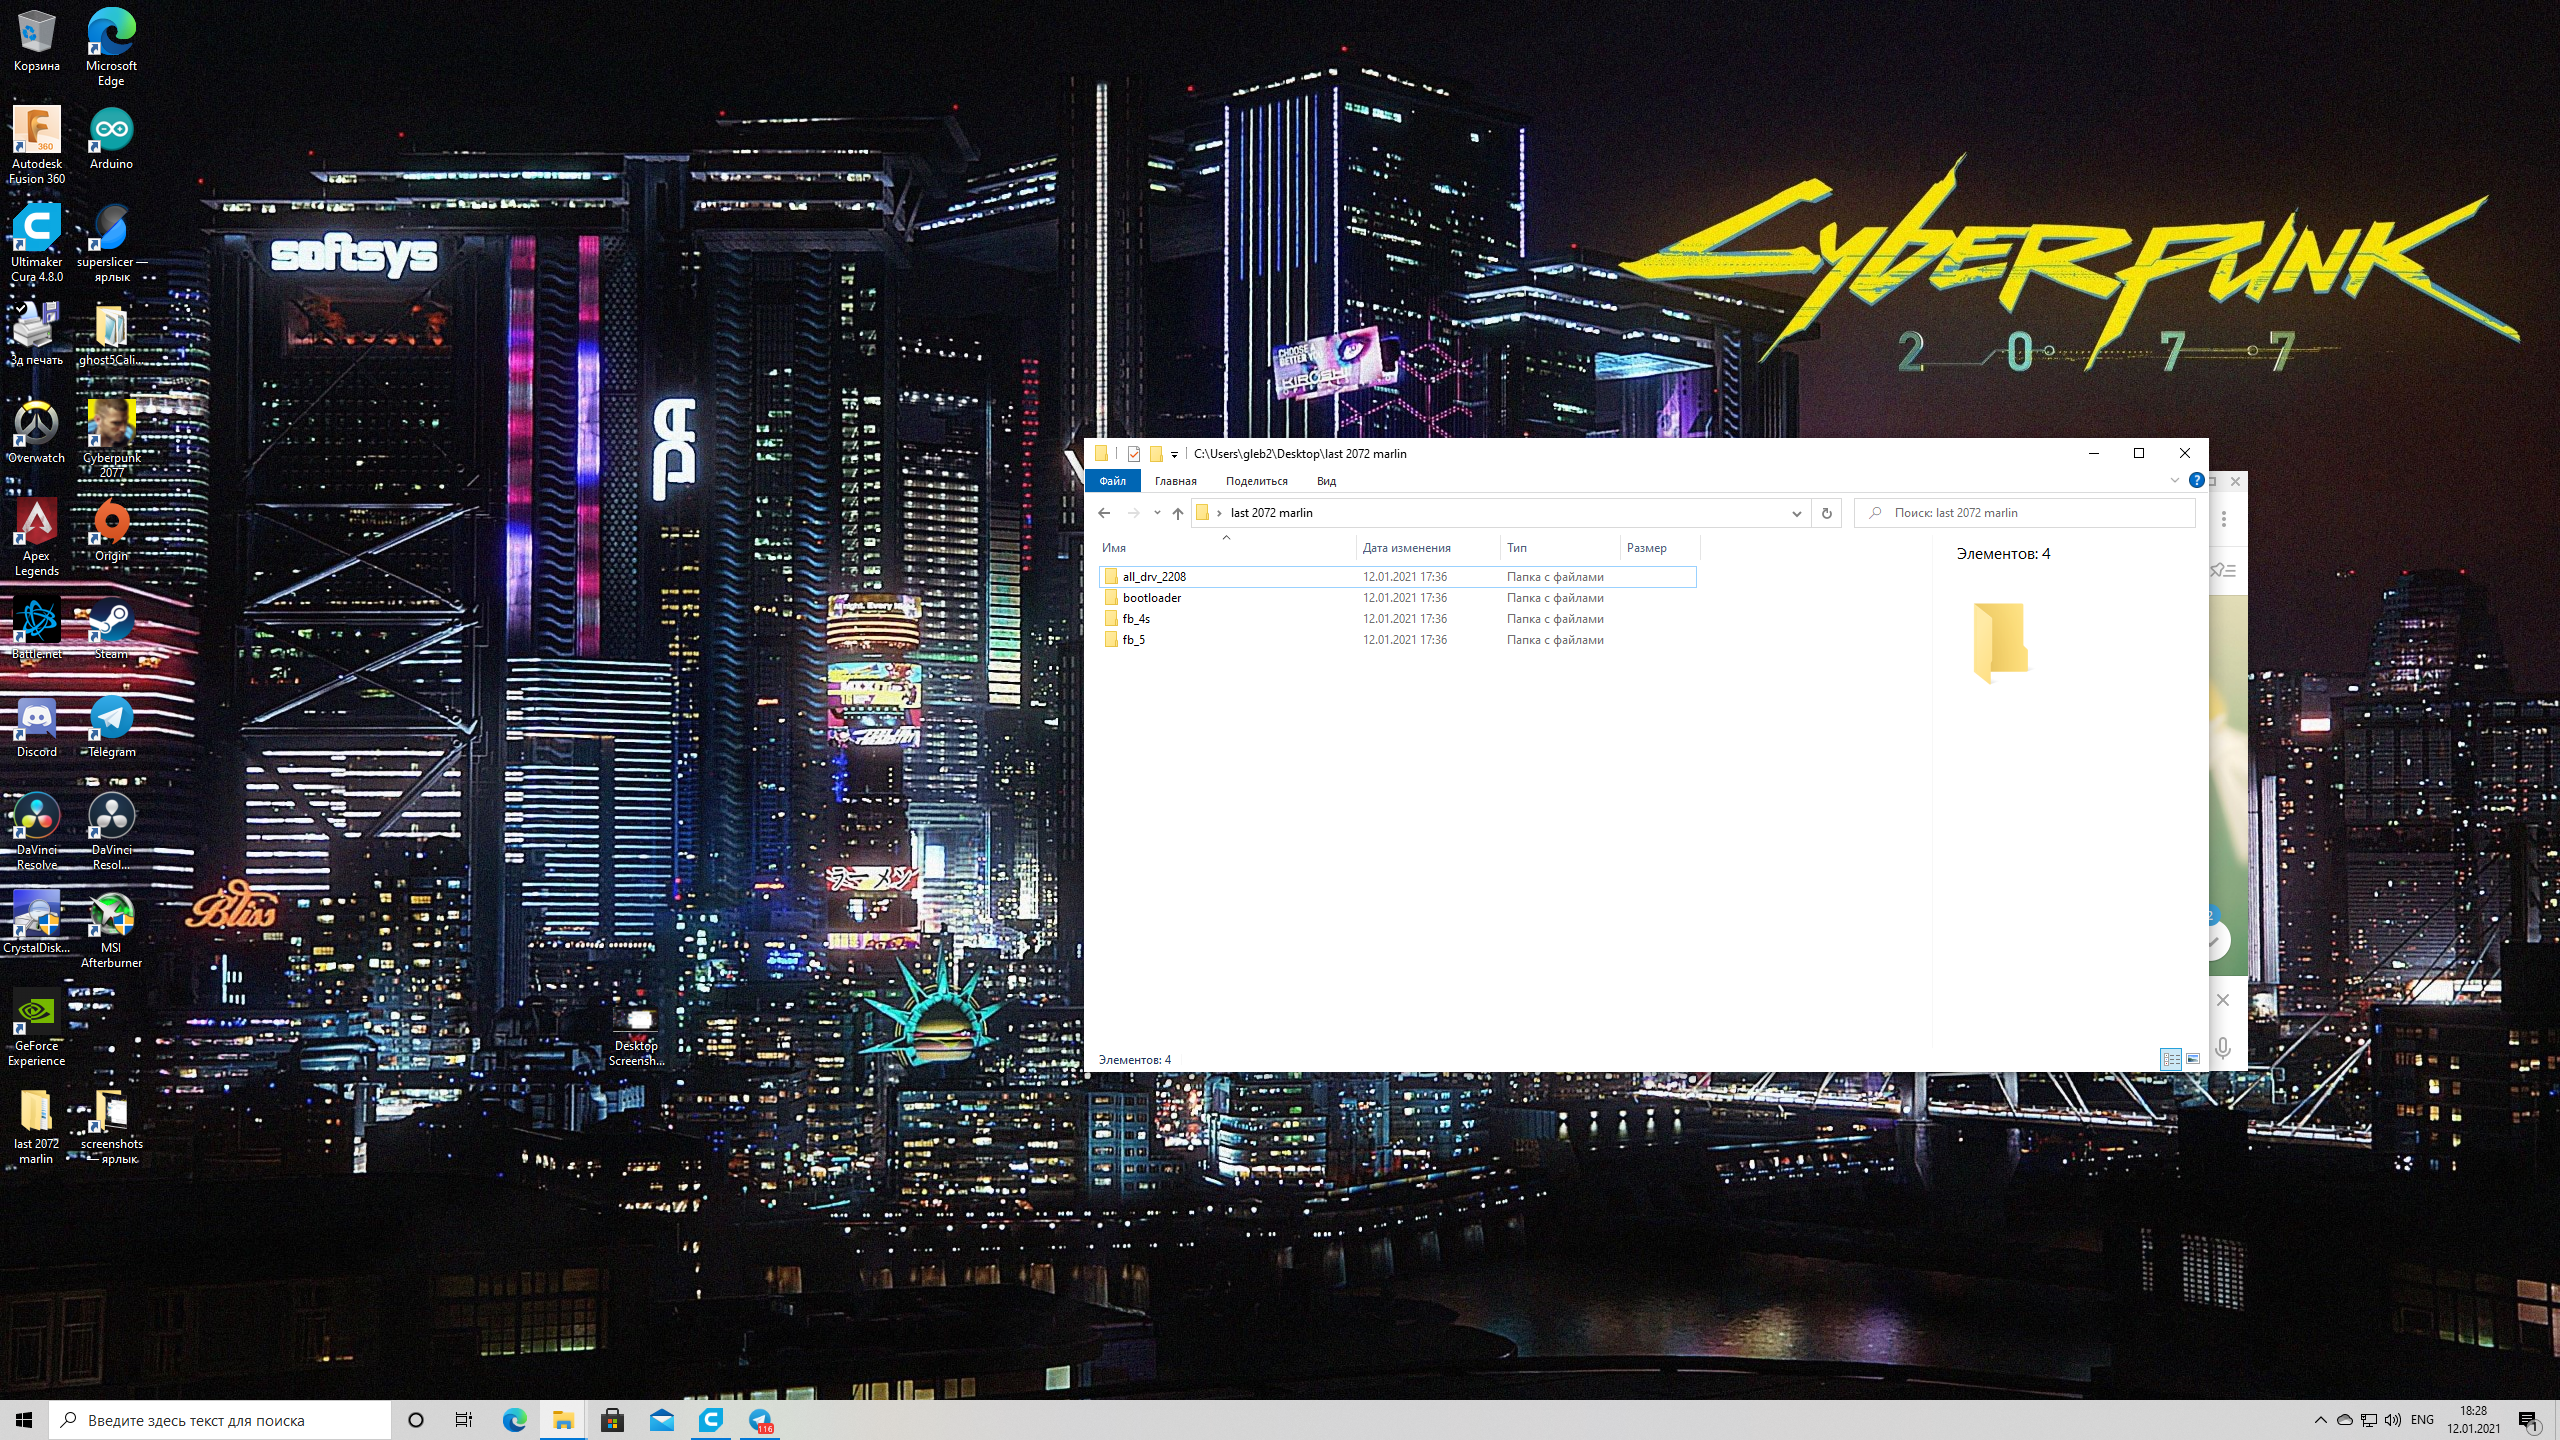Go up one folder level in Explorer
This screenshot has width=2560, height=1440.
(x=1178, y=513)
